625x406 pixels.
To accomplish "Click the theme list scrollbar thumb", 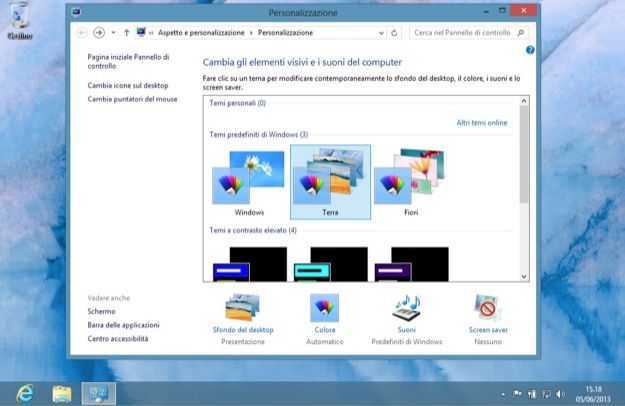I will click(x=524, y=154).
